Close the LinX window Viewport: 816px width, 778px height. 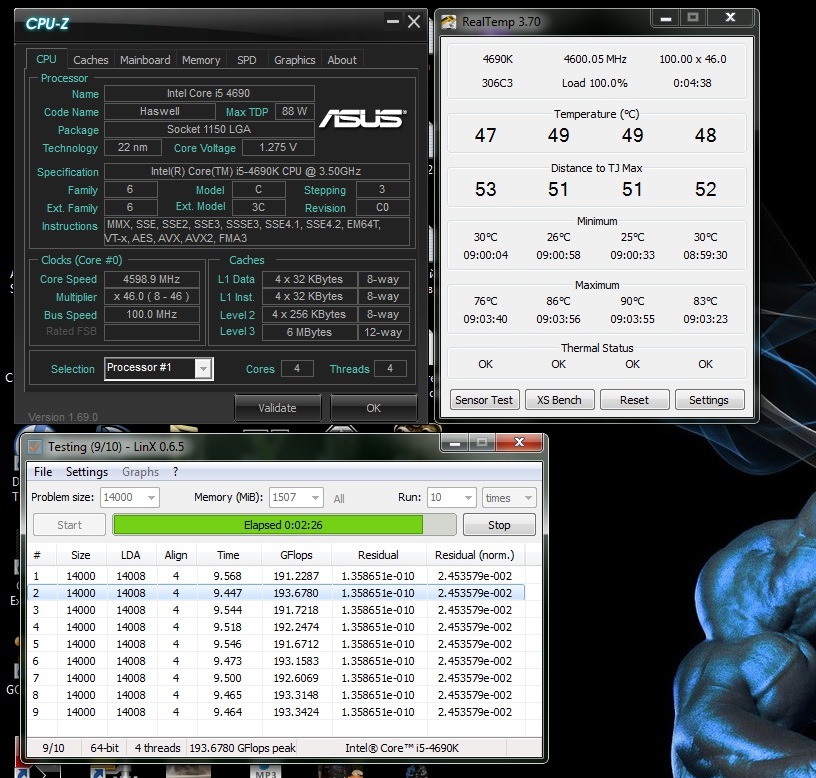click(x=519, y=442)
